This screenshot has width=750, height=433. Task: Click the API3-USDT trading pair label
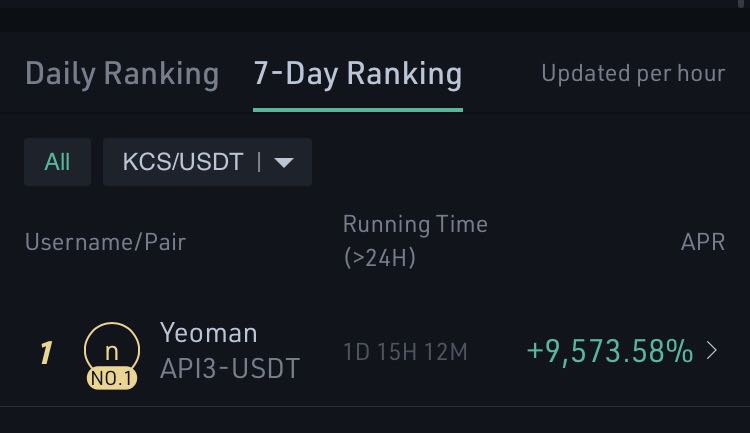coord(230,368)
